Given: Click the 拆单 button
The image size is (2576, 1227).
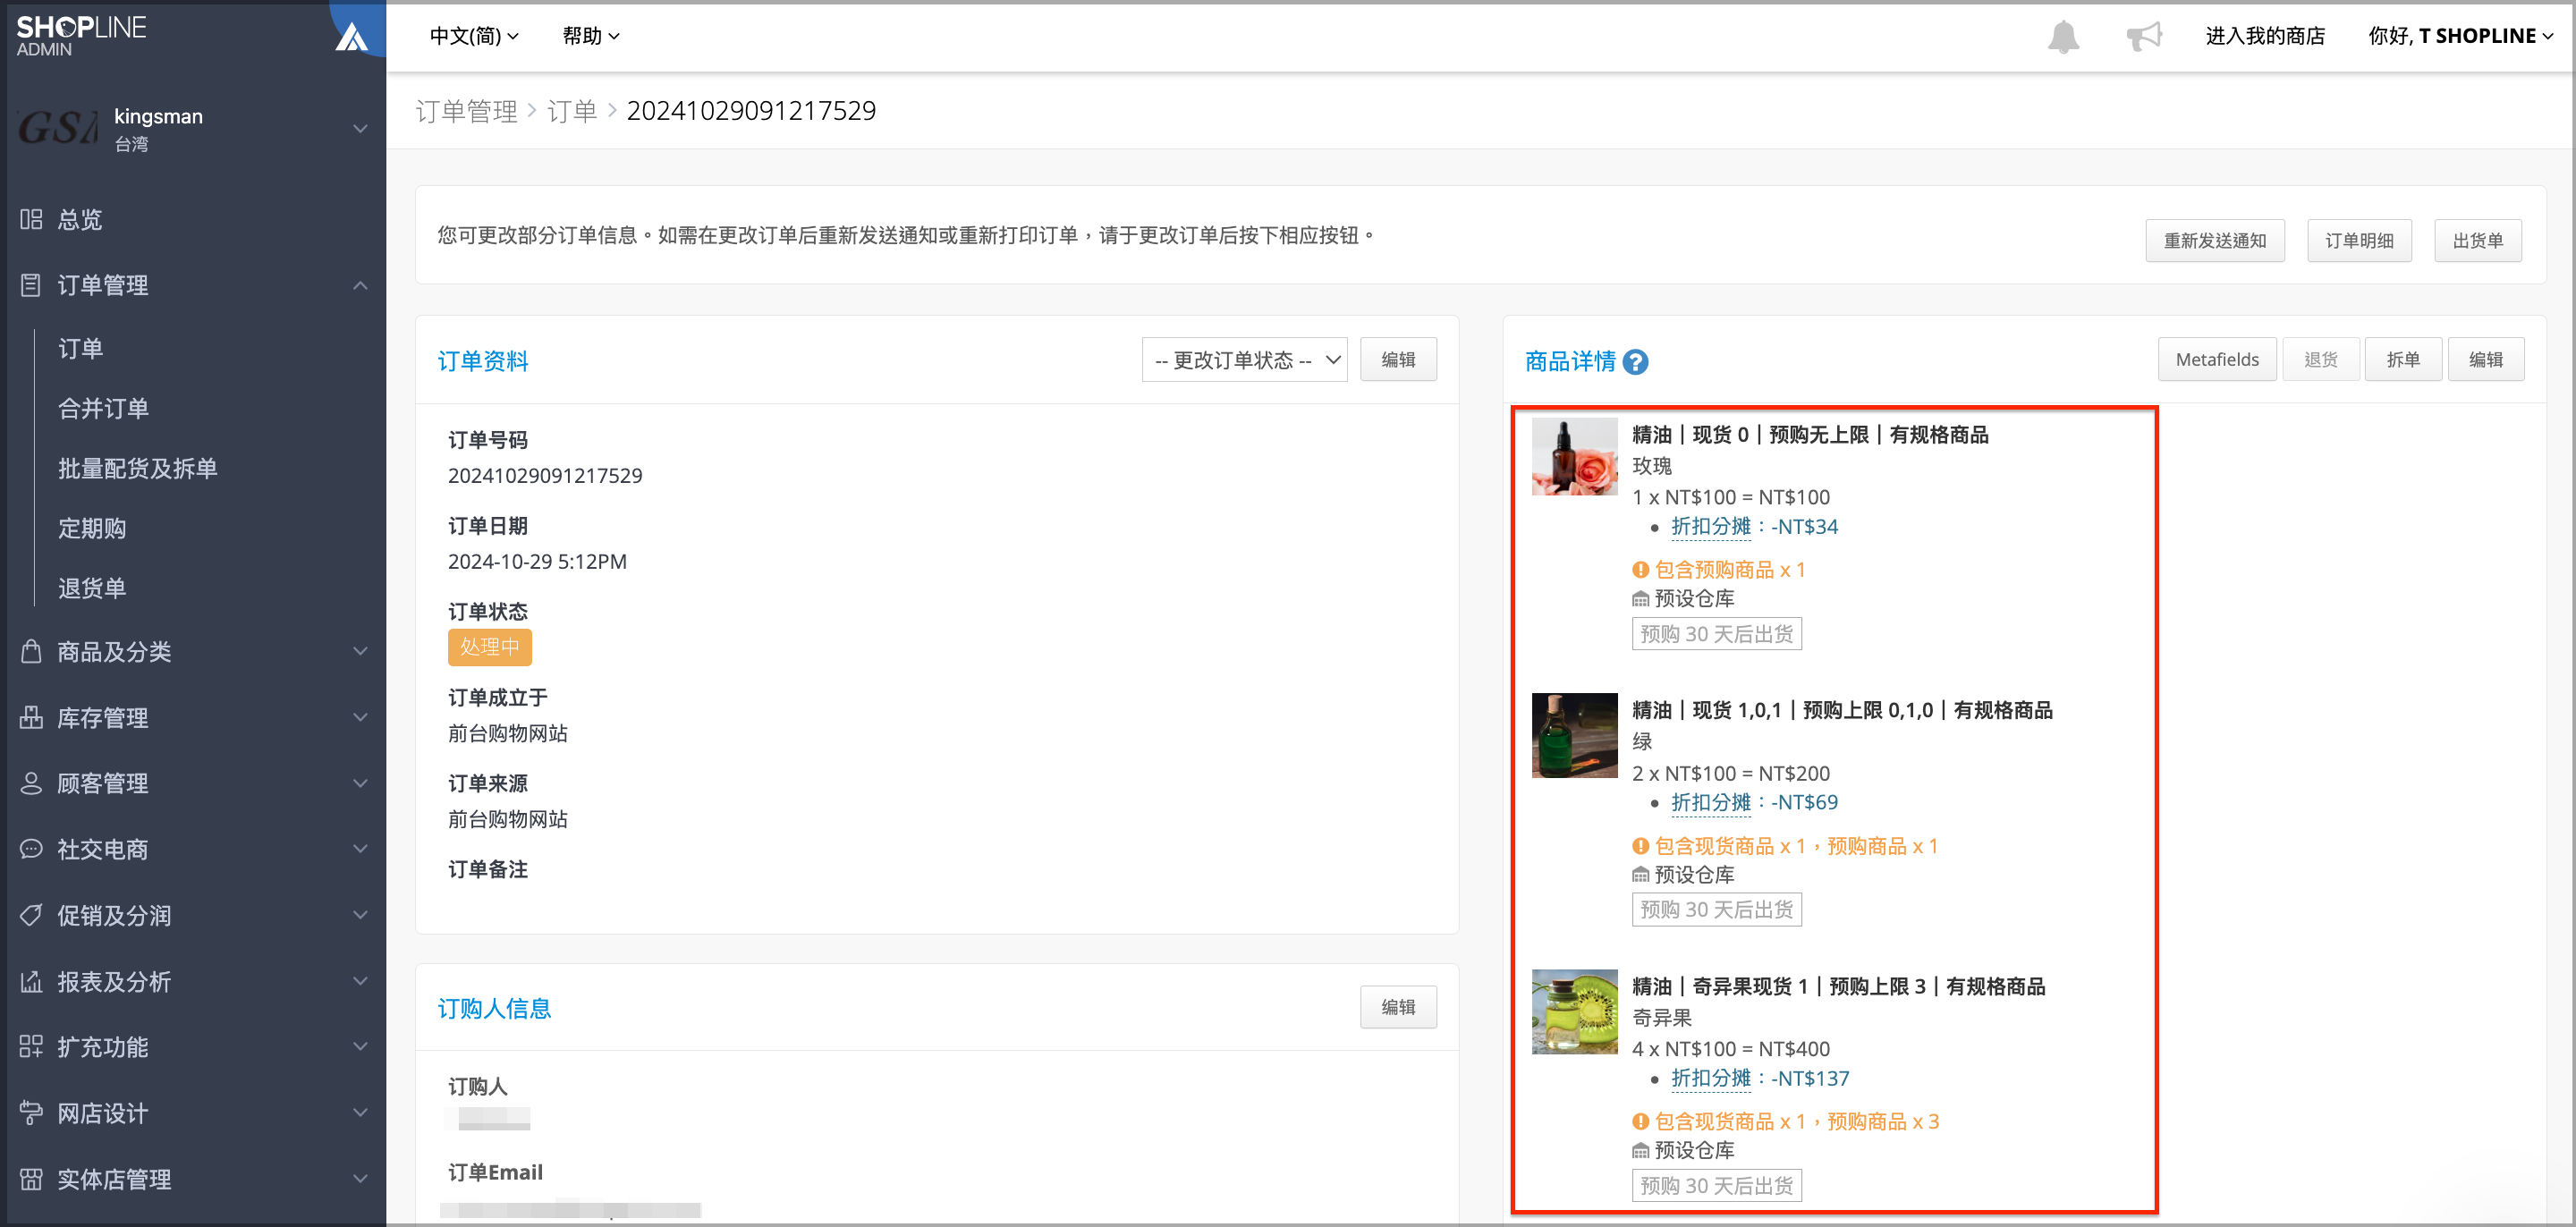Looking at the screenshot, I should [2402, 360].
